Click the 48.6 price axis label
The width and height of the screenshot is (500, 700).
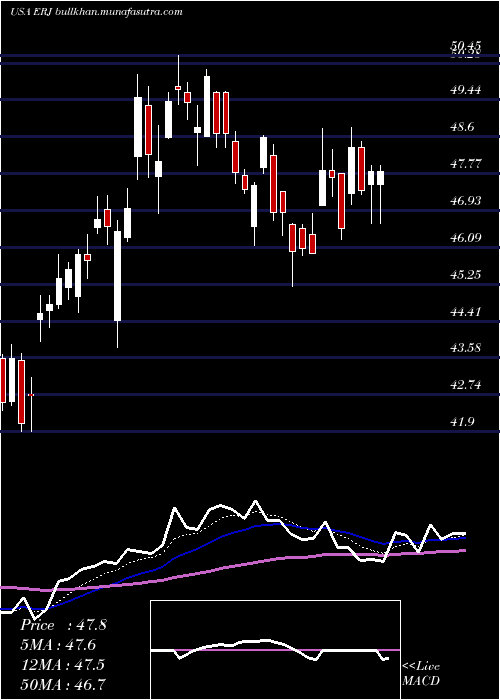tap(464, 127)
